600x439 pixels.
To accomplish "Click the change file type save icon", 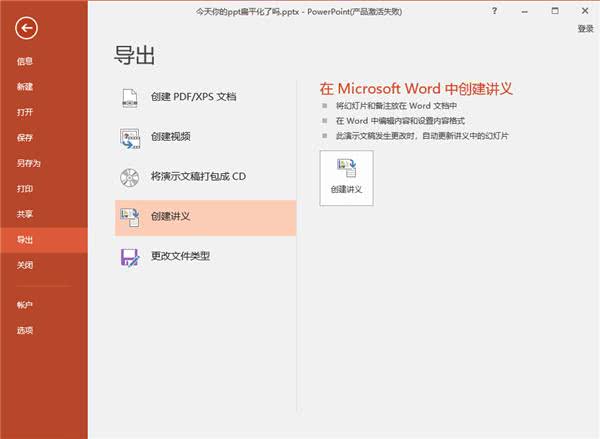I will coord(130,256).
